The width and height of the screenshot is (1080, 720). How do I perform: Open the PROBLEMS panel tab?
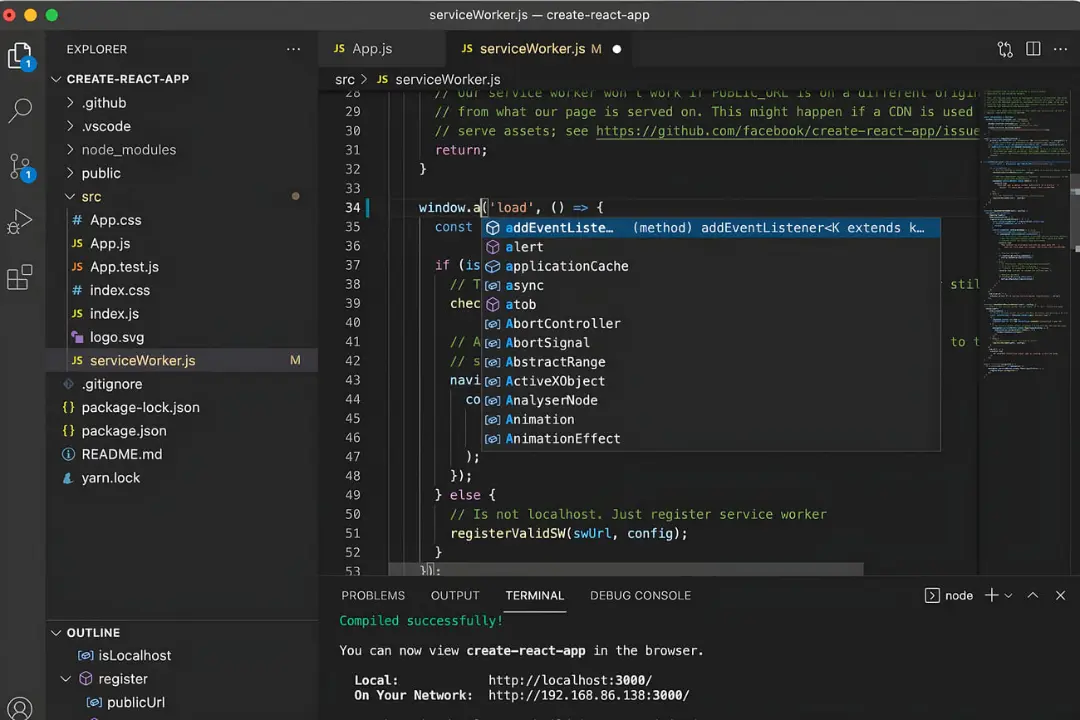[373, 595]
